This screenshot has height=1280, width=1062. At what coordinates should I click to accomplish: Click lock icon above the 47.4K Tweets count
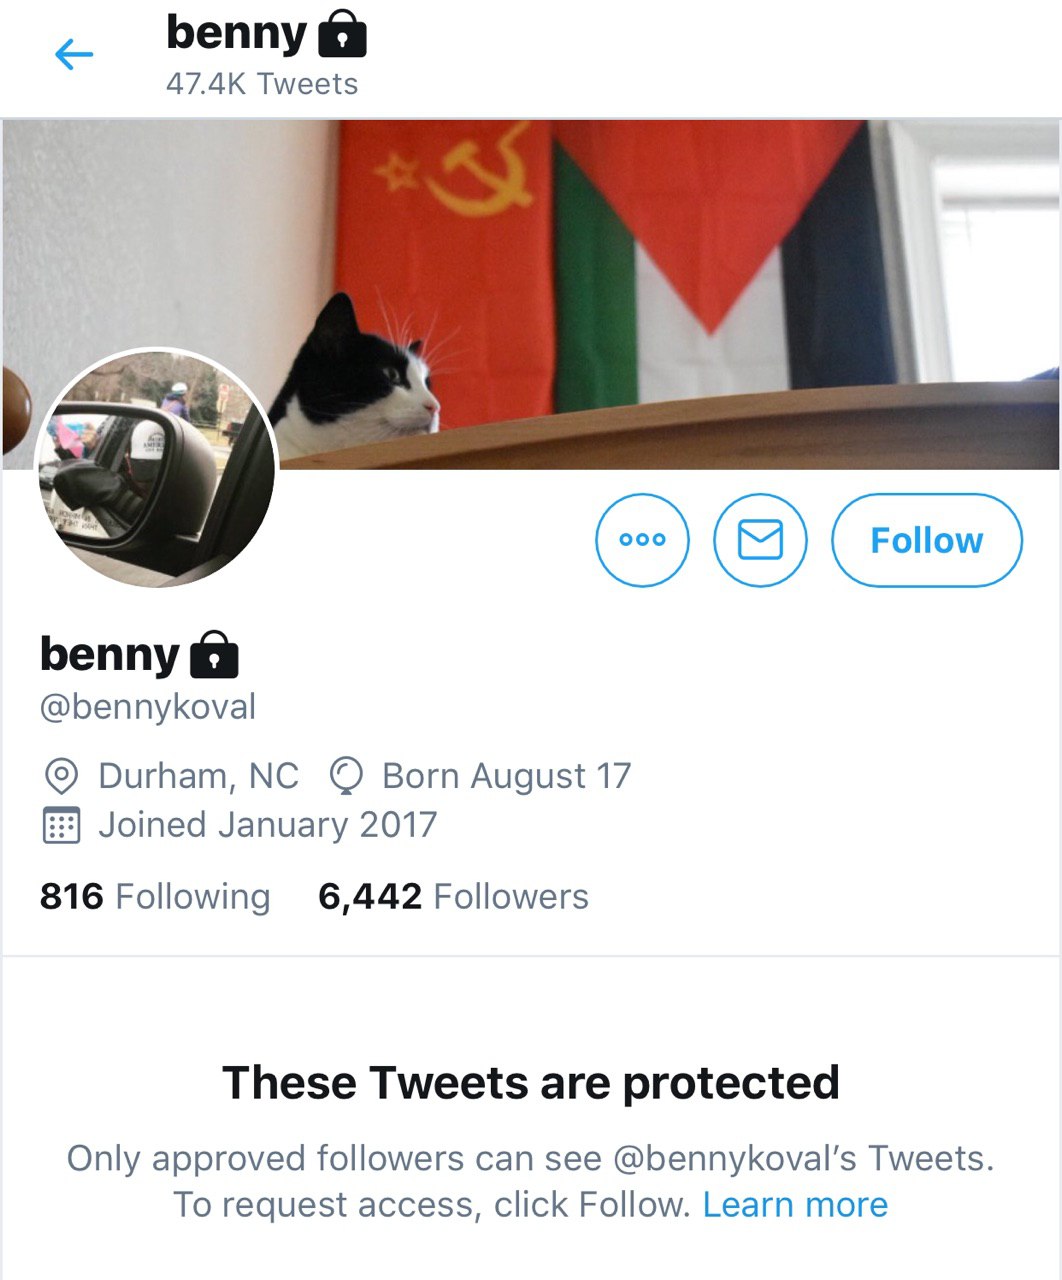[x=342, y=34]
